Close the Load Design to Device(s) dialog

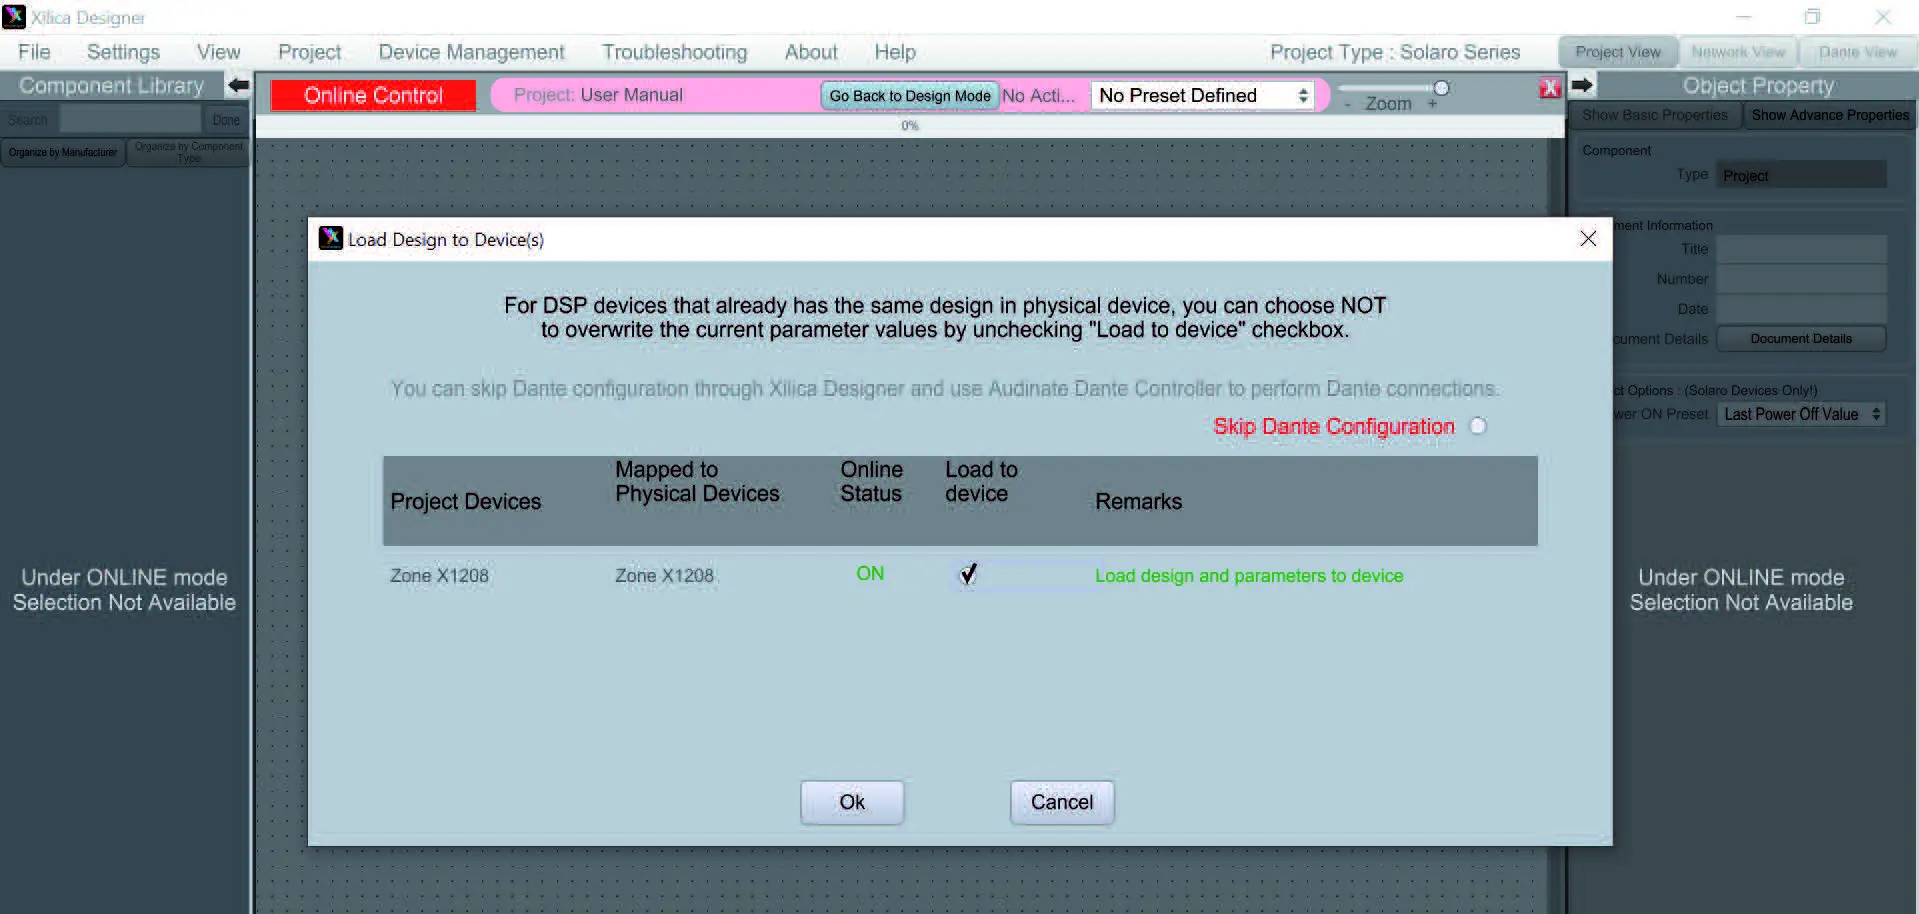pos(1588,238)
